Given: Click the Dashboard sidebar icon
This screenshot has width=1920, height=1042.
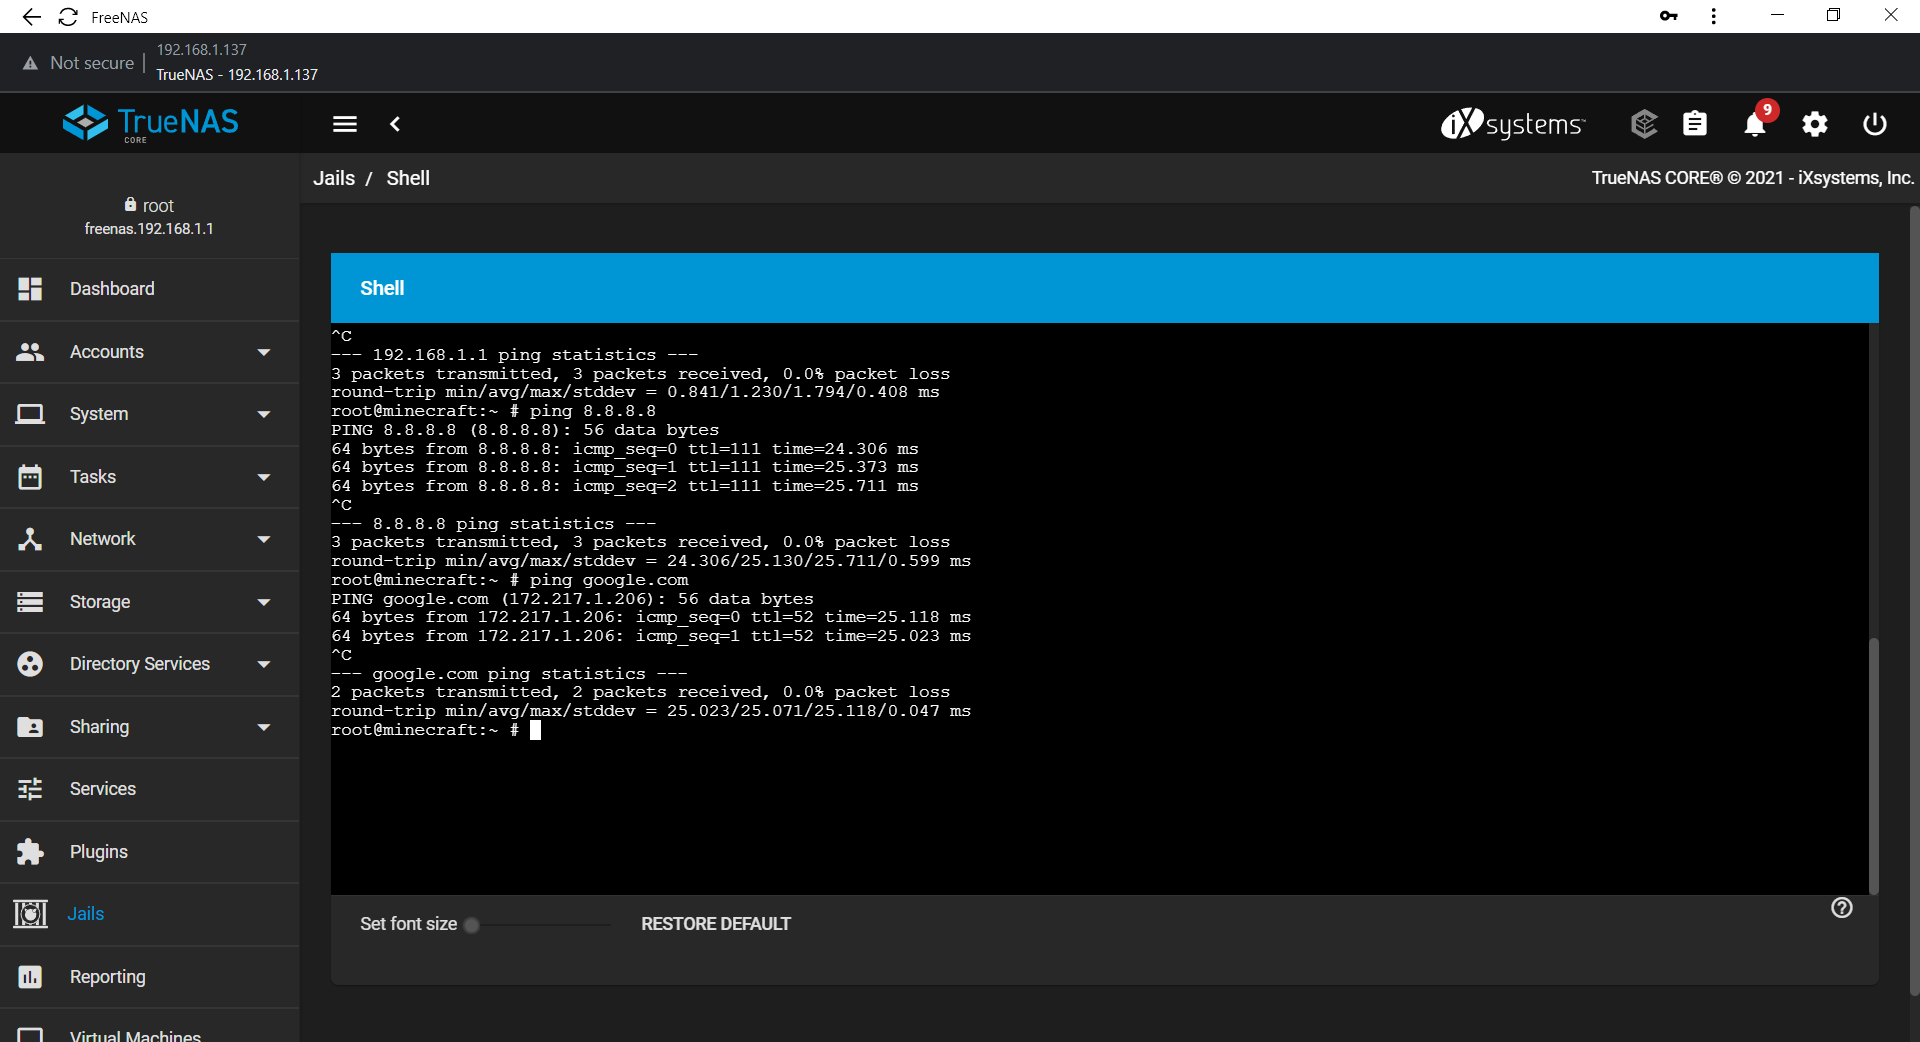Looking at the screenshot, I should (x=30, y=289).
